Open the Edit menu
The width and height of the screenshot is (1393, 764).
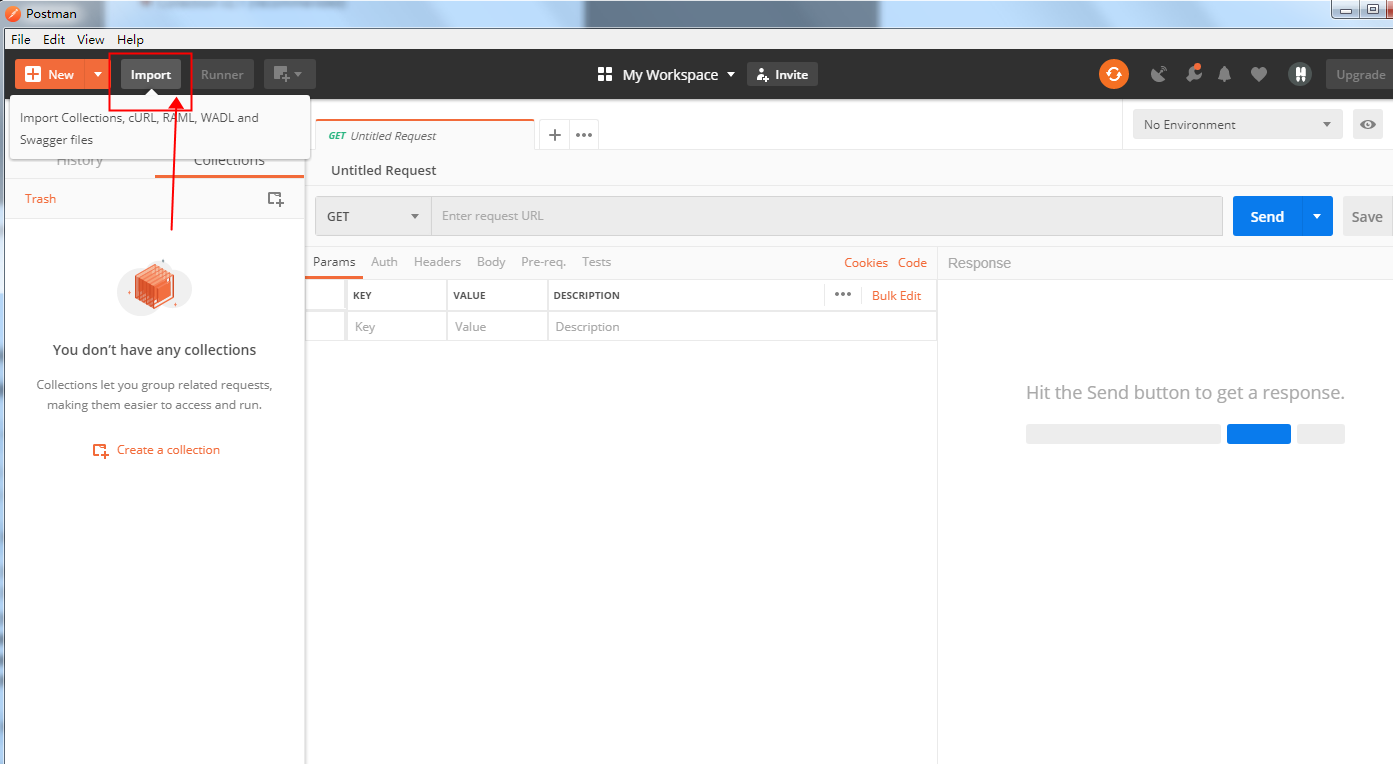(54, 40)
